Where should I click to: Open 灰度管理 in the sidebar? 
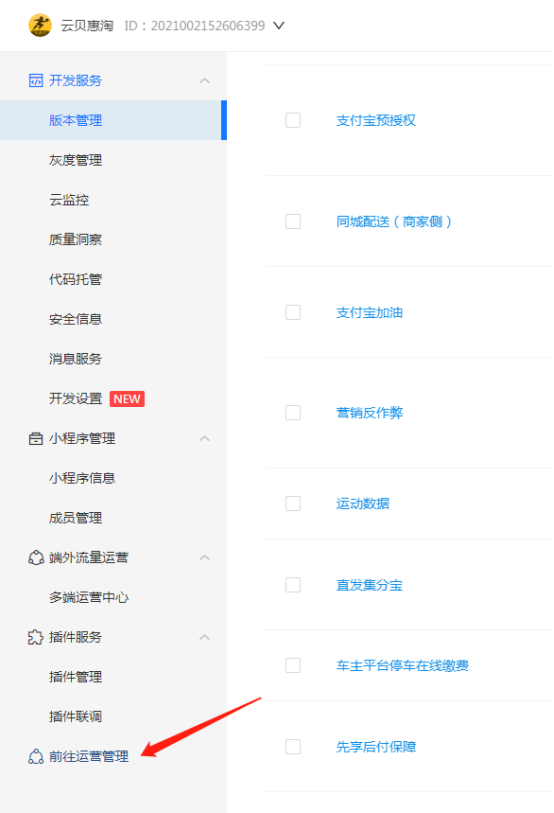[76, 160]
